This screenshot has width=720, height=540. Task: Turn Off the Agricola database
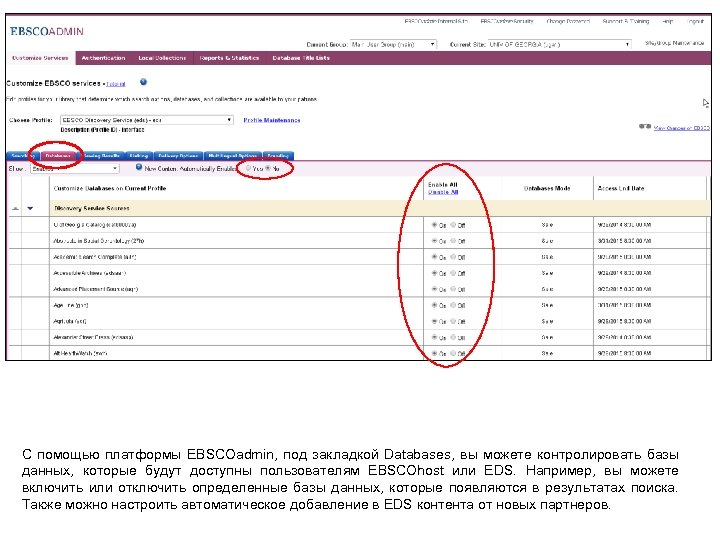click(453, 321)
